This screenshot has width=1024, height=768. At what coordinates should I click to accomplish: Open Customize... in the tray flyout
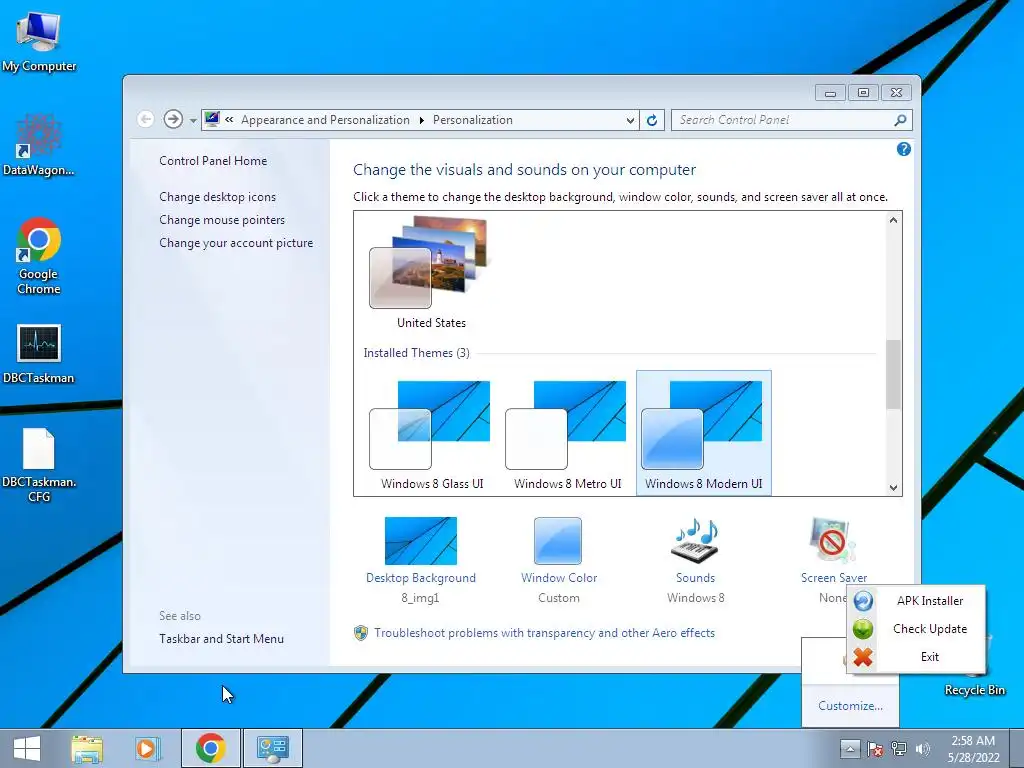[x=850, y=706]
